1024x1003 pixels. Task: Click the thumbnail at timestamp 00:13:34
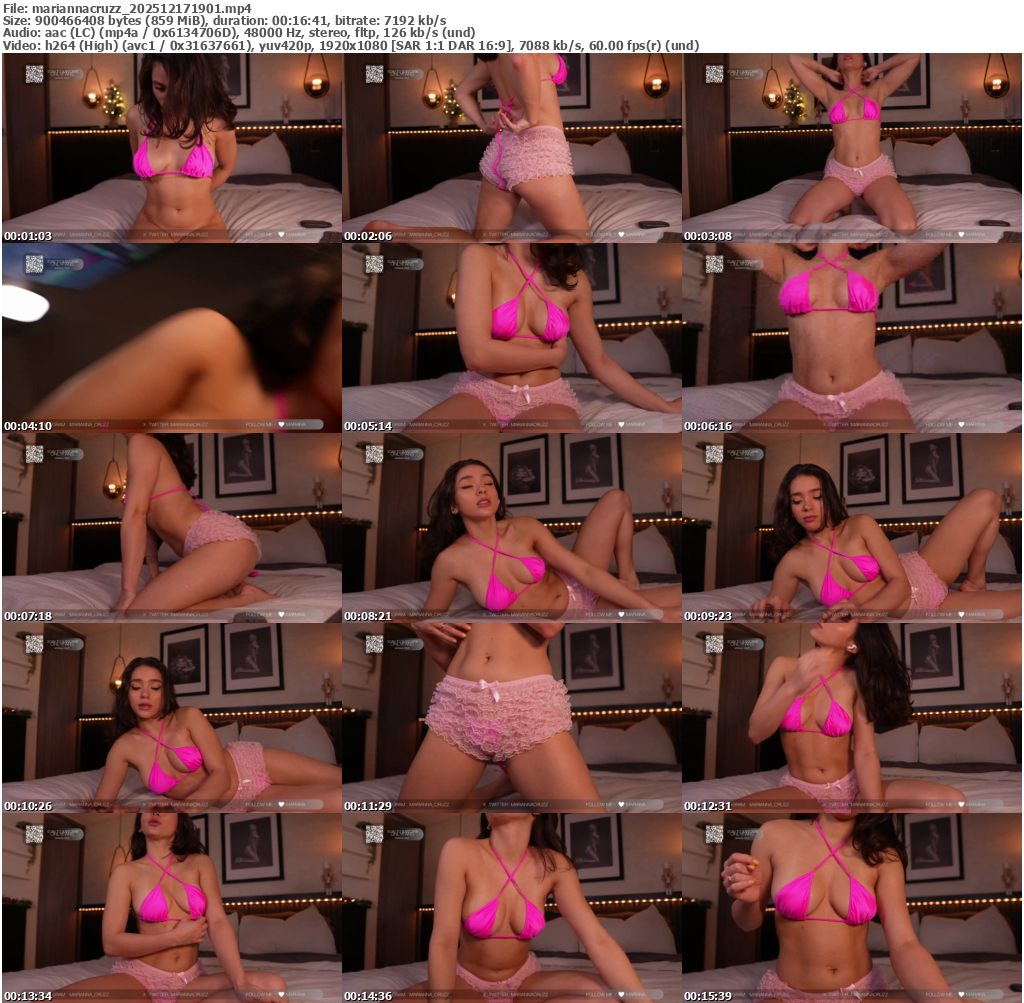171,908
